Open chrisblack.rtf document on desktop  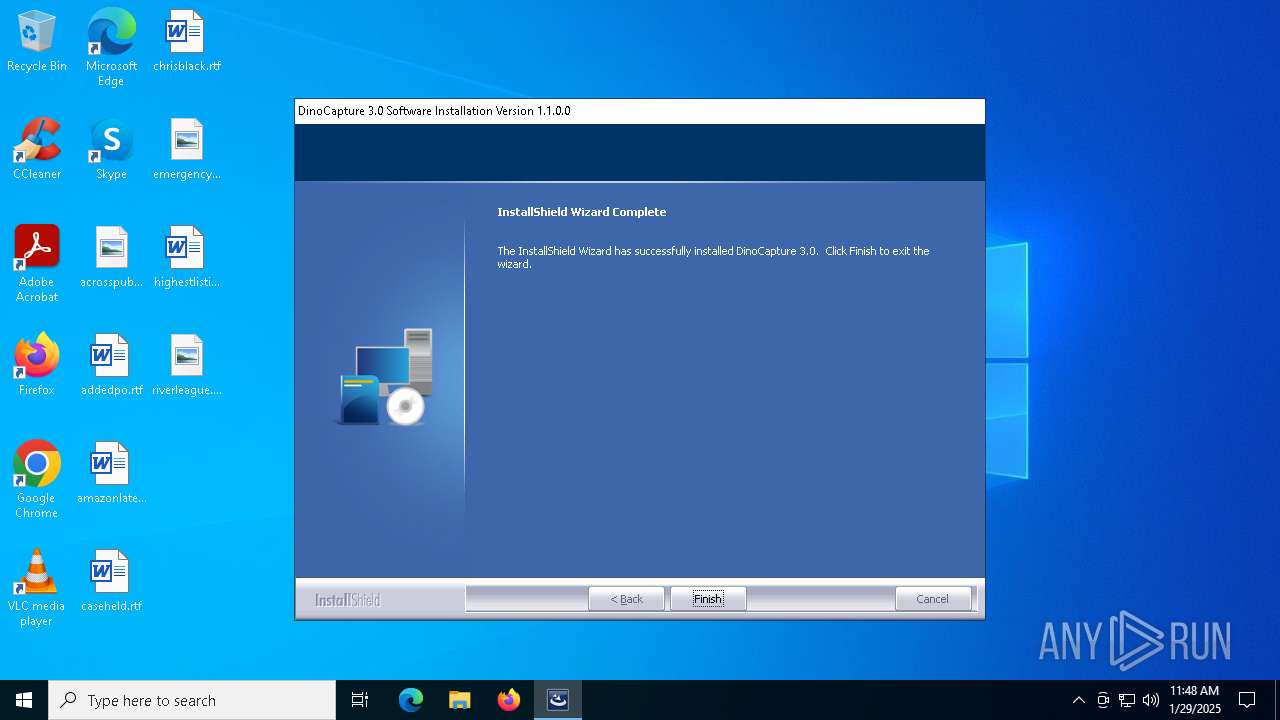tap(186, 42)
